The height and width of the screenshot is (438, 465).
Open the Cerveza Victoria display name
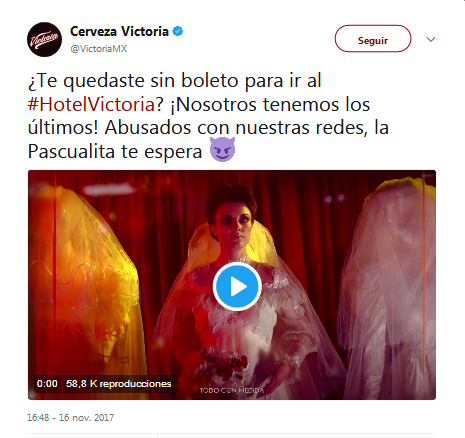coord(119,31)
